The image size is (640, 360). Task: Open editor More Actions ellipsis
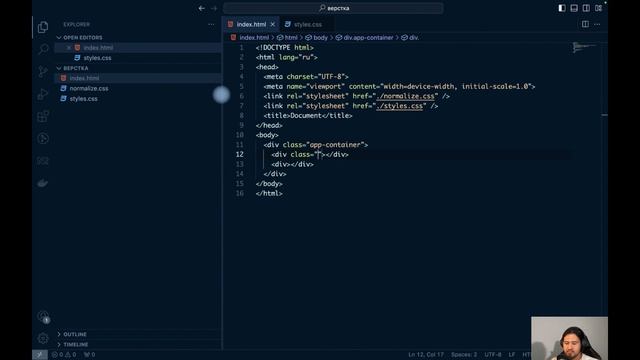[597, 24]
